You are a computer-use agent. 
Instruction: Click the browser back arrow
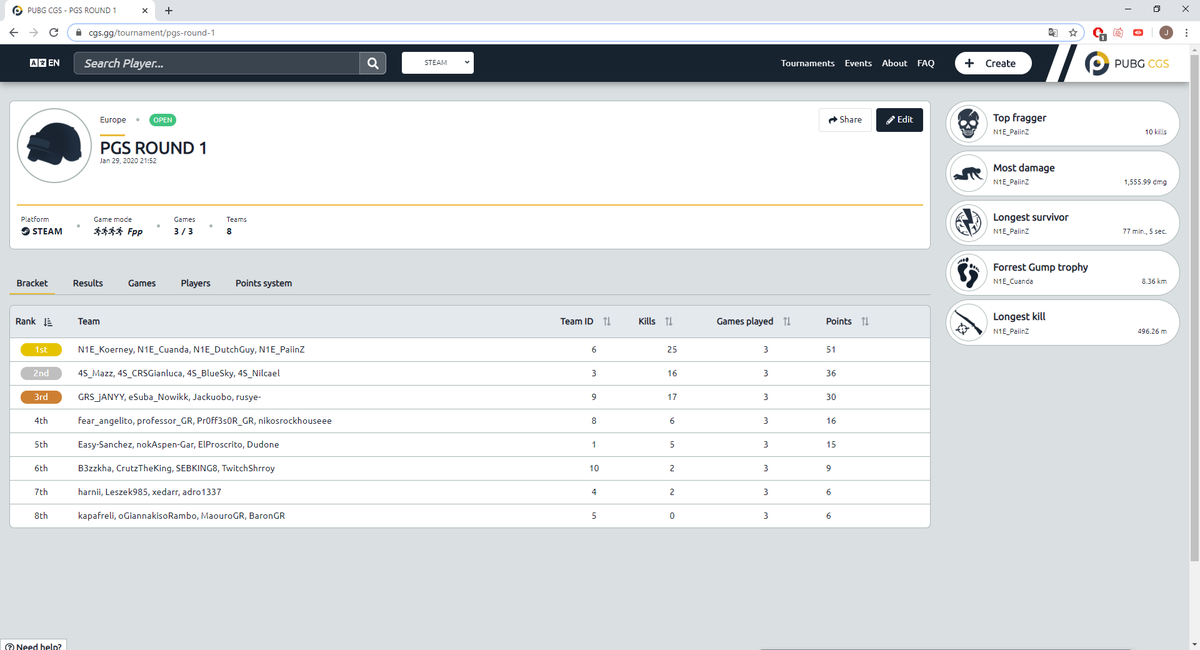pos(14,32)
